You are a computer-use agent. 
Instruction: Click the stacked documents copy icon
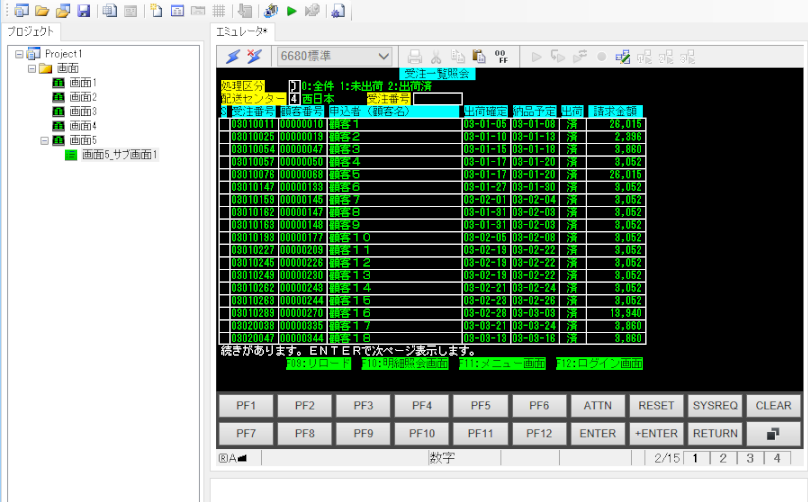pos(109,10)
